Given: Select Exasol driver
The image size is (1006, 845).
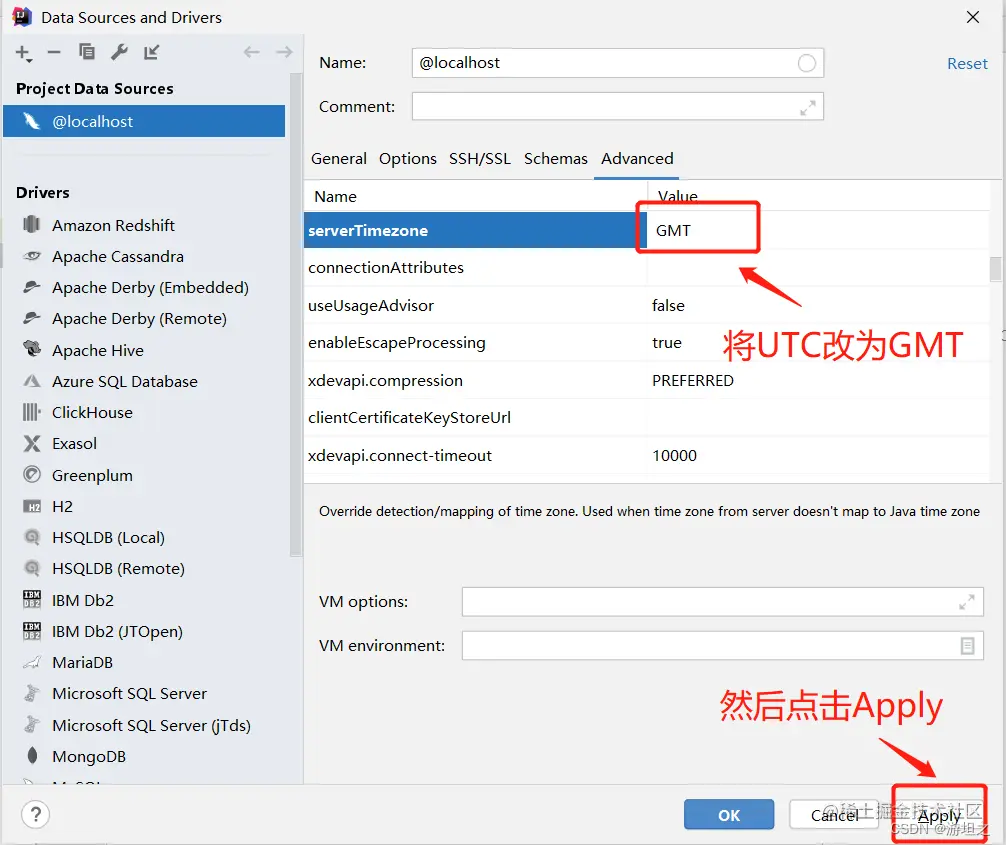Looking at the screenshot, I should [x=74, y=444].
